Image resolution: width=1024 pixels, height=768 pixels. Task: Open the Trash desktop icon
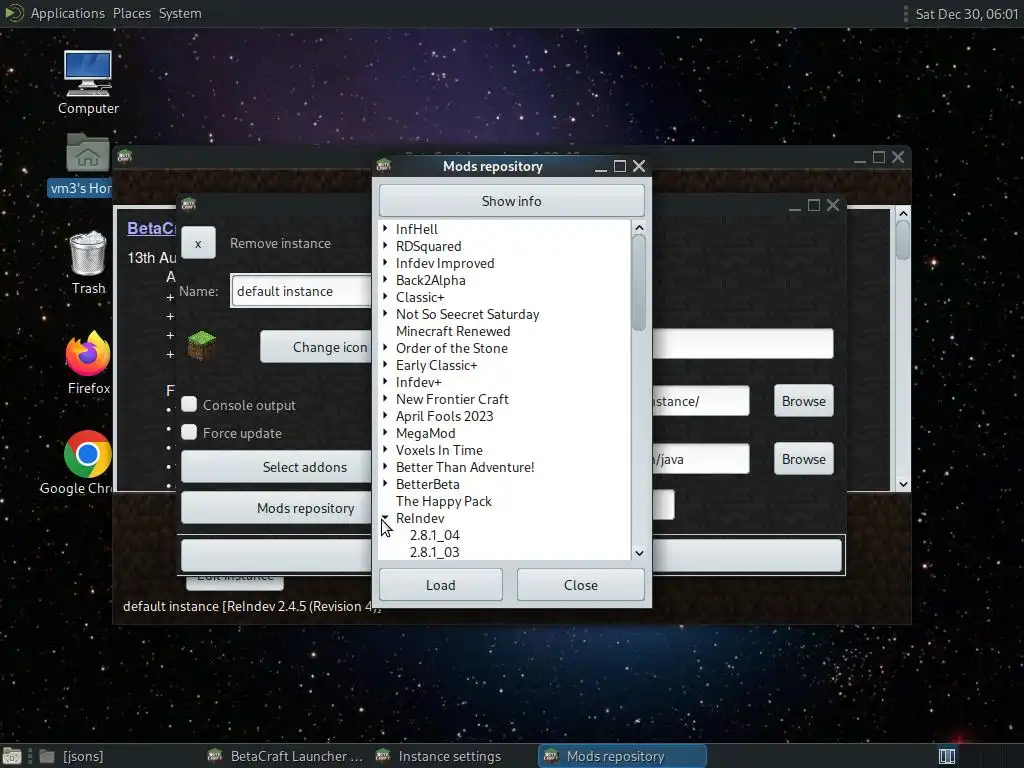tap(88, 263)
